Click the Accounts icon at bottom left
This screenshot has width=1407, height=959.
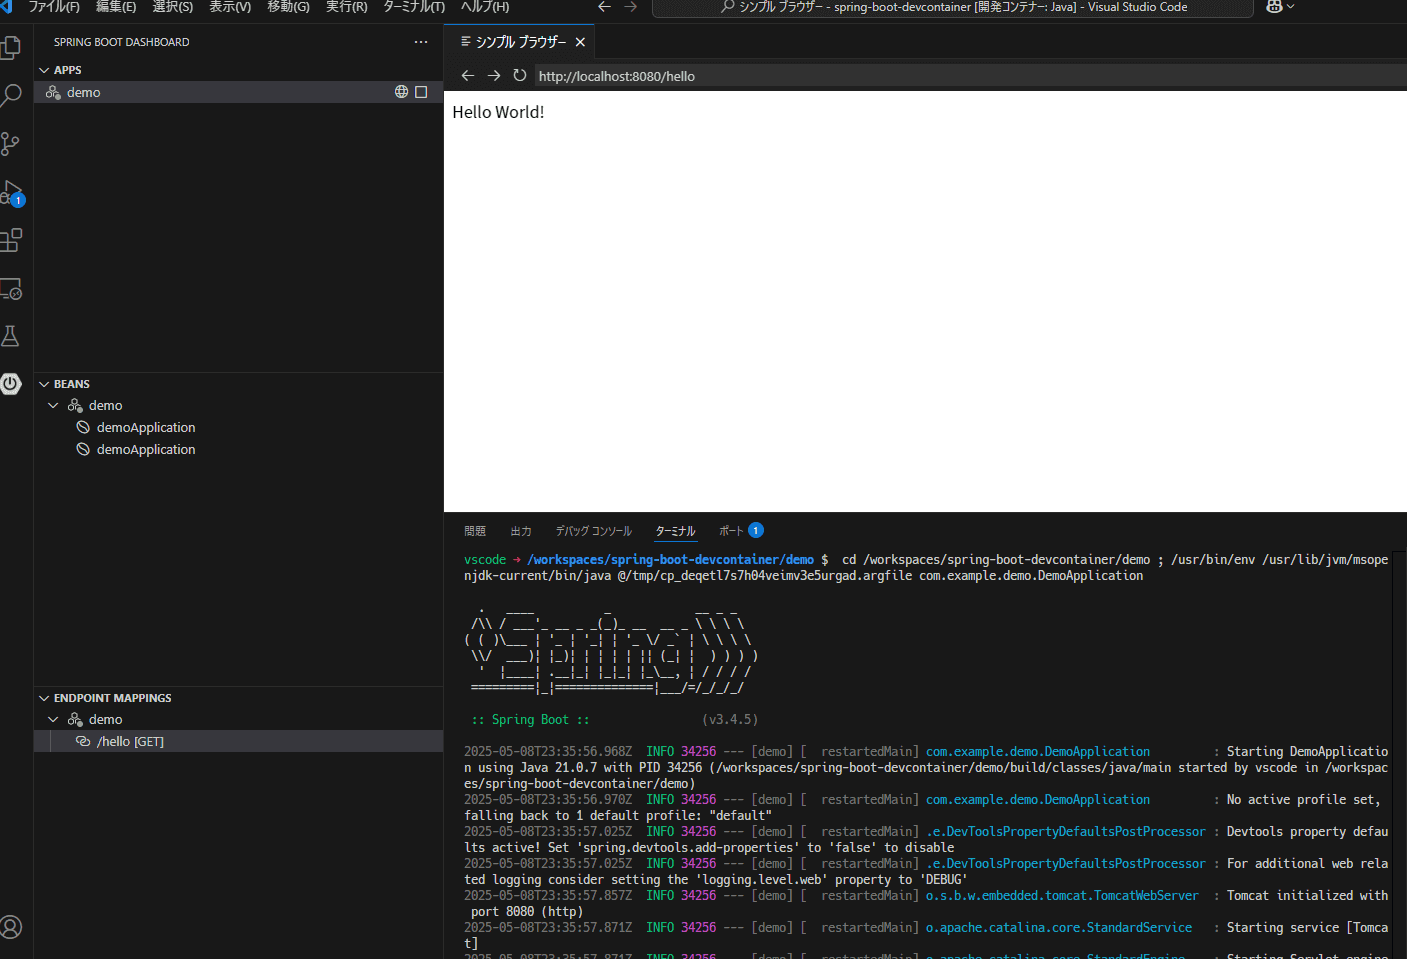click(x=13, y=927)
